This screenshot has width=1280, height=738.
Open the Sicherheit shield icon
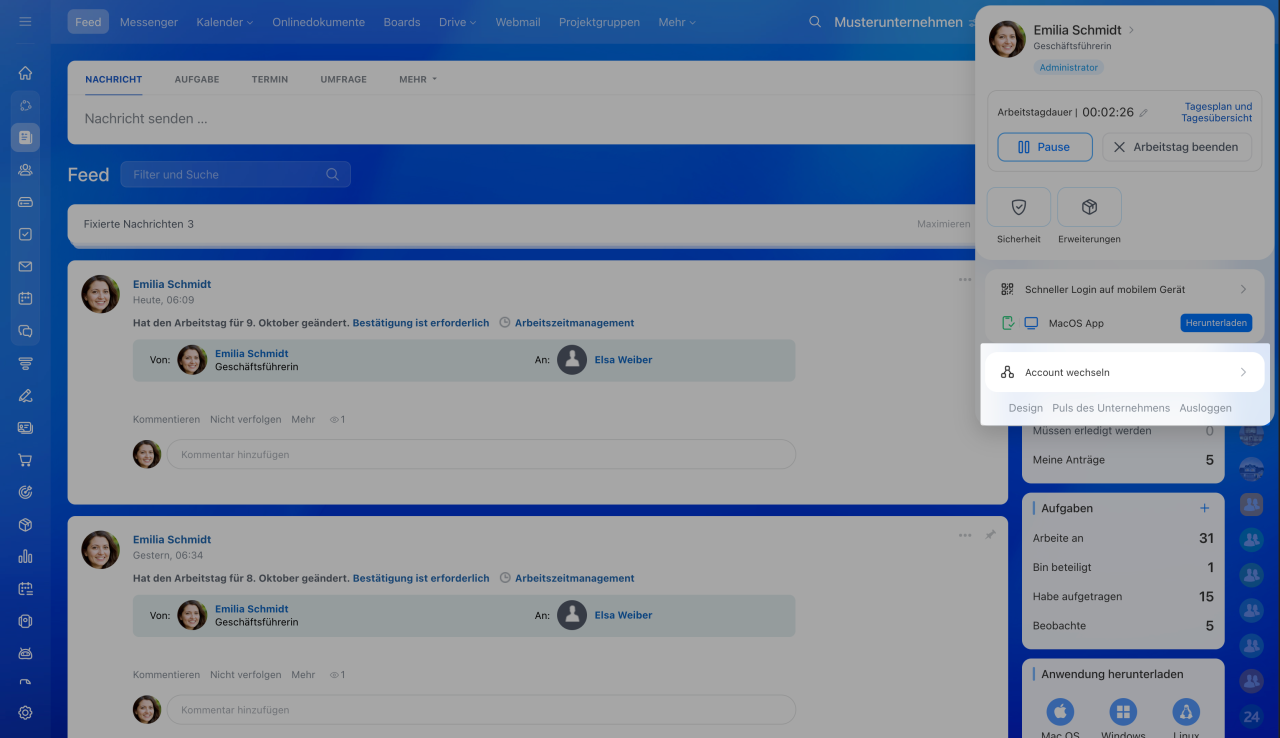[x=1019, y=207]
